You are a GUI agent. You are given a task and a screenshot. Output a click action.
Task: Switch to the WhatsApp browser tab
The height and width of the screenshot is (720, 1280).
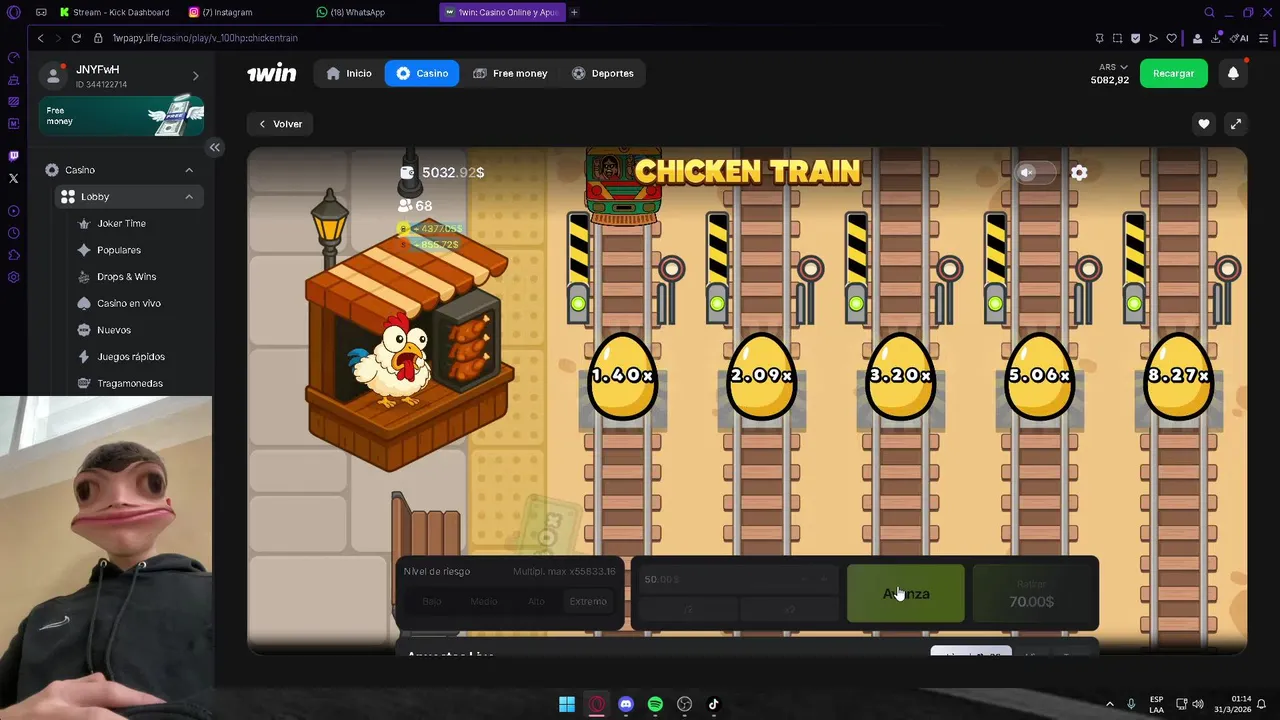coord(352,12)
